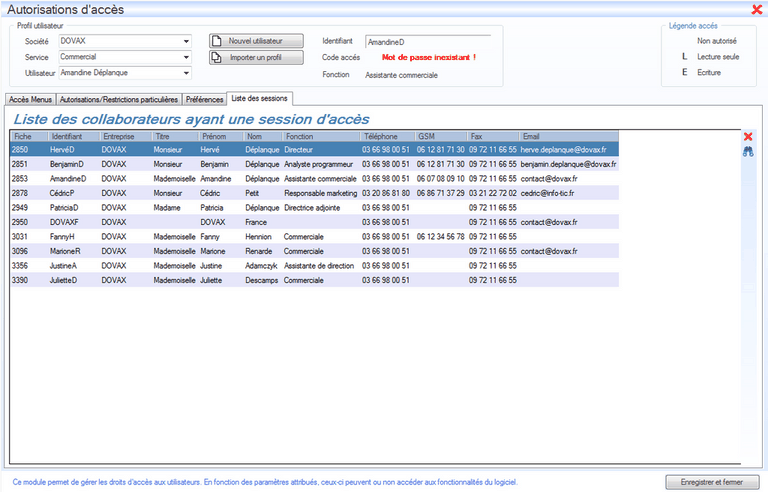
Task: Sort by the Fiche column header
Action: pos(29,136)
